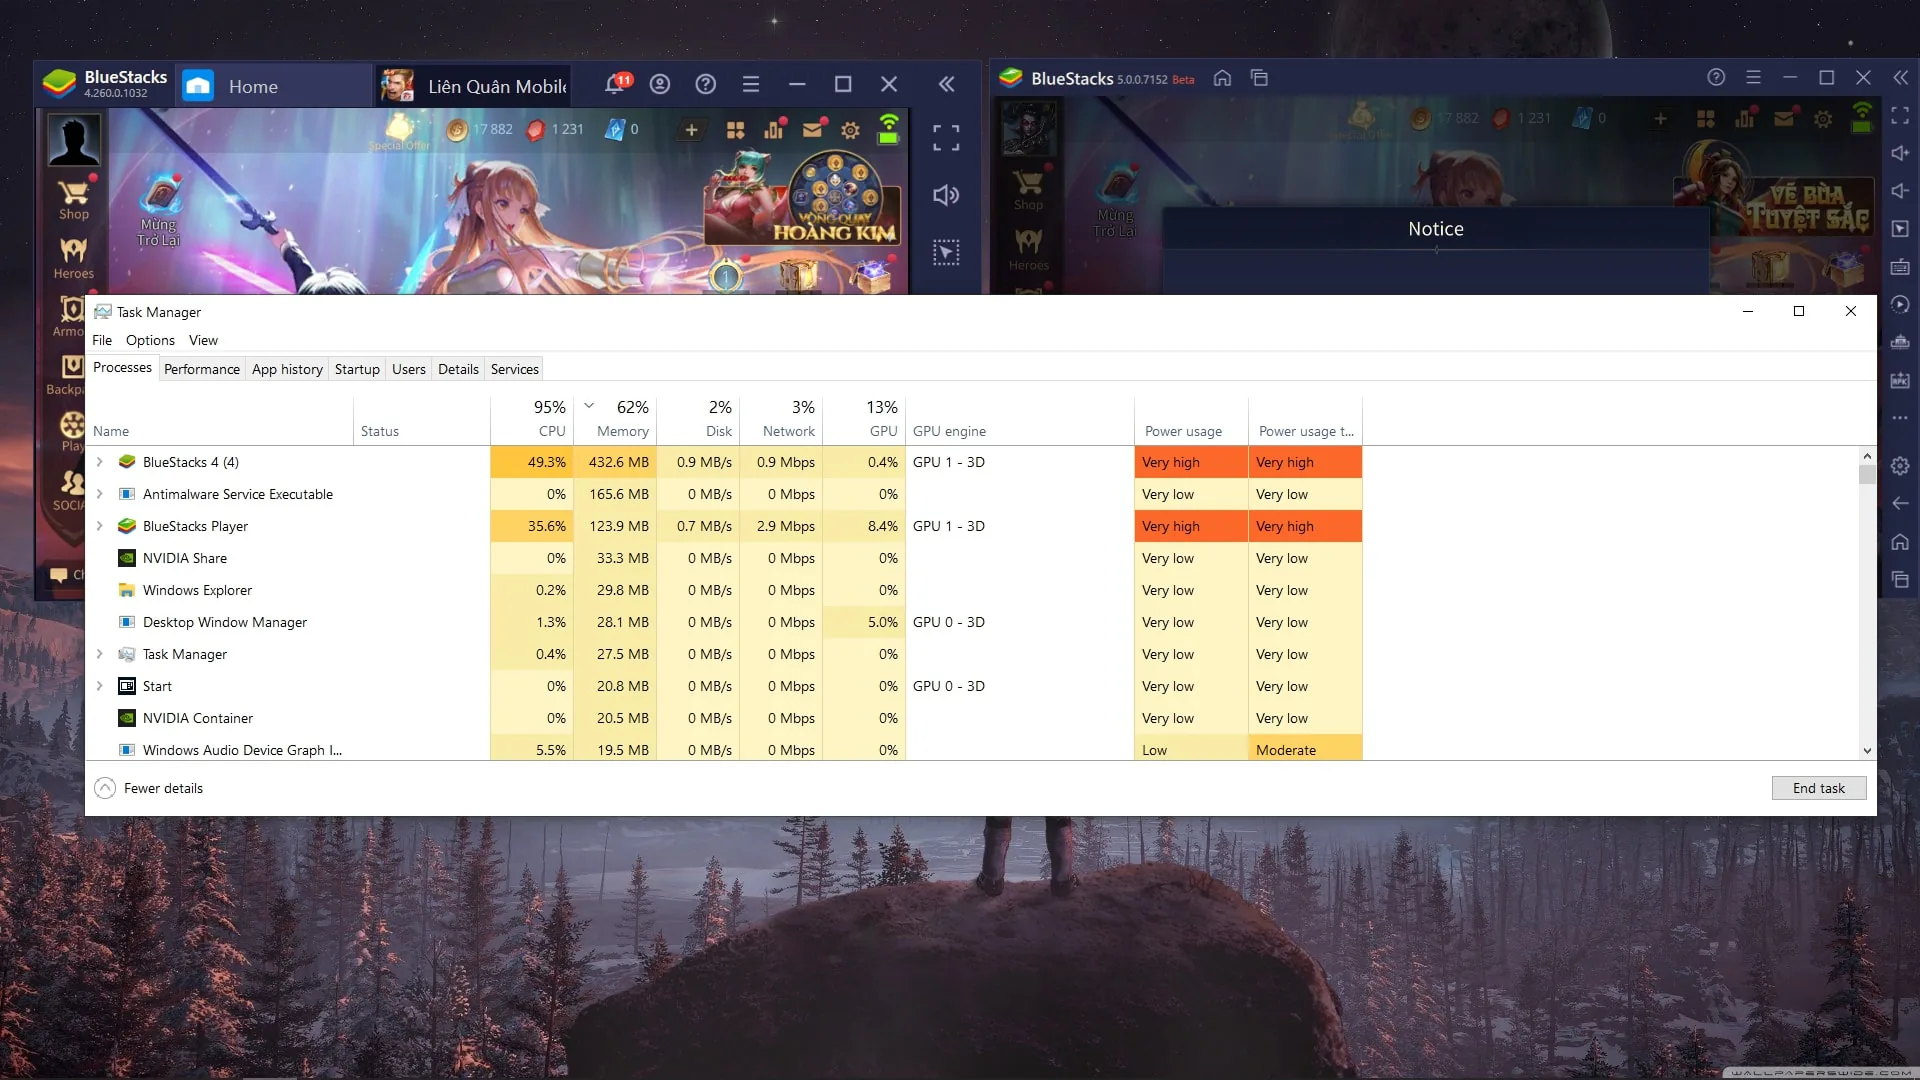Open grid menu icon in BlueStacks 4 game

point(736,130)
